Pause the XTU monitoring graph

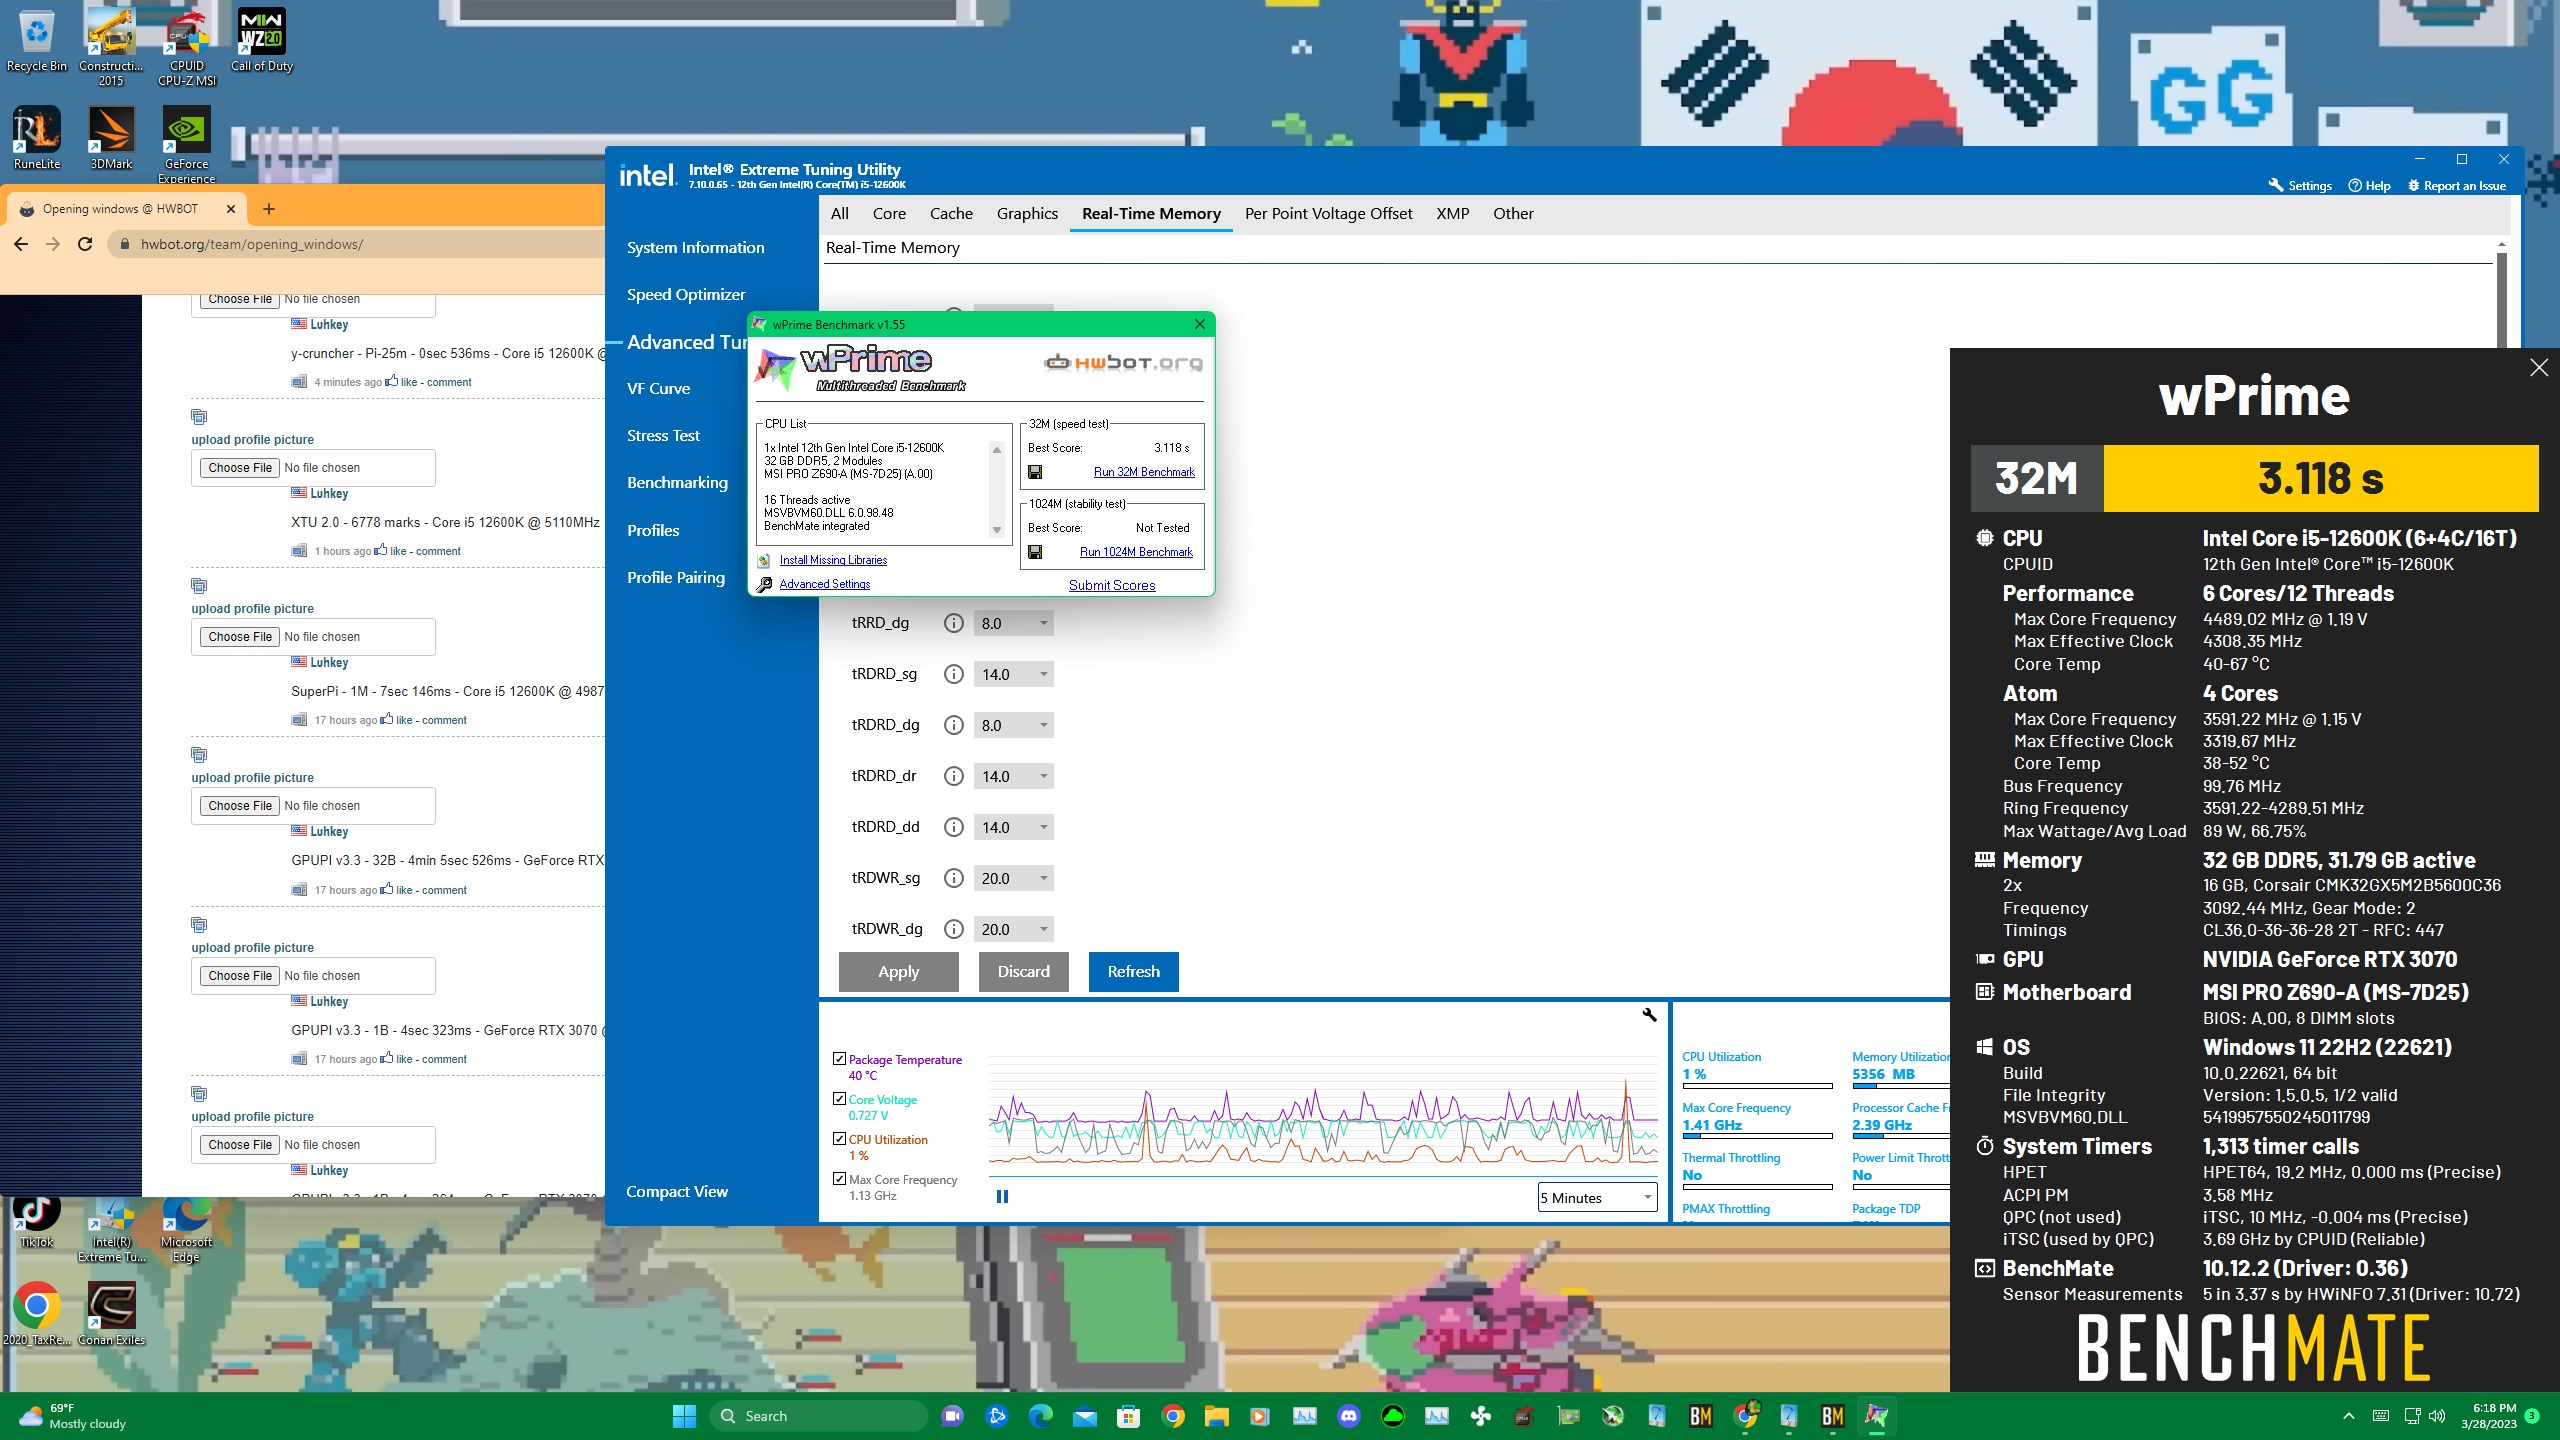pos(1002,1196)
